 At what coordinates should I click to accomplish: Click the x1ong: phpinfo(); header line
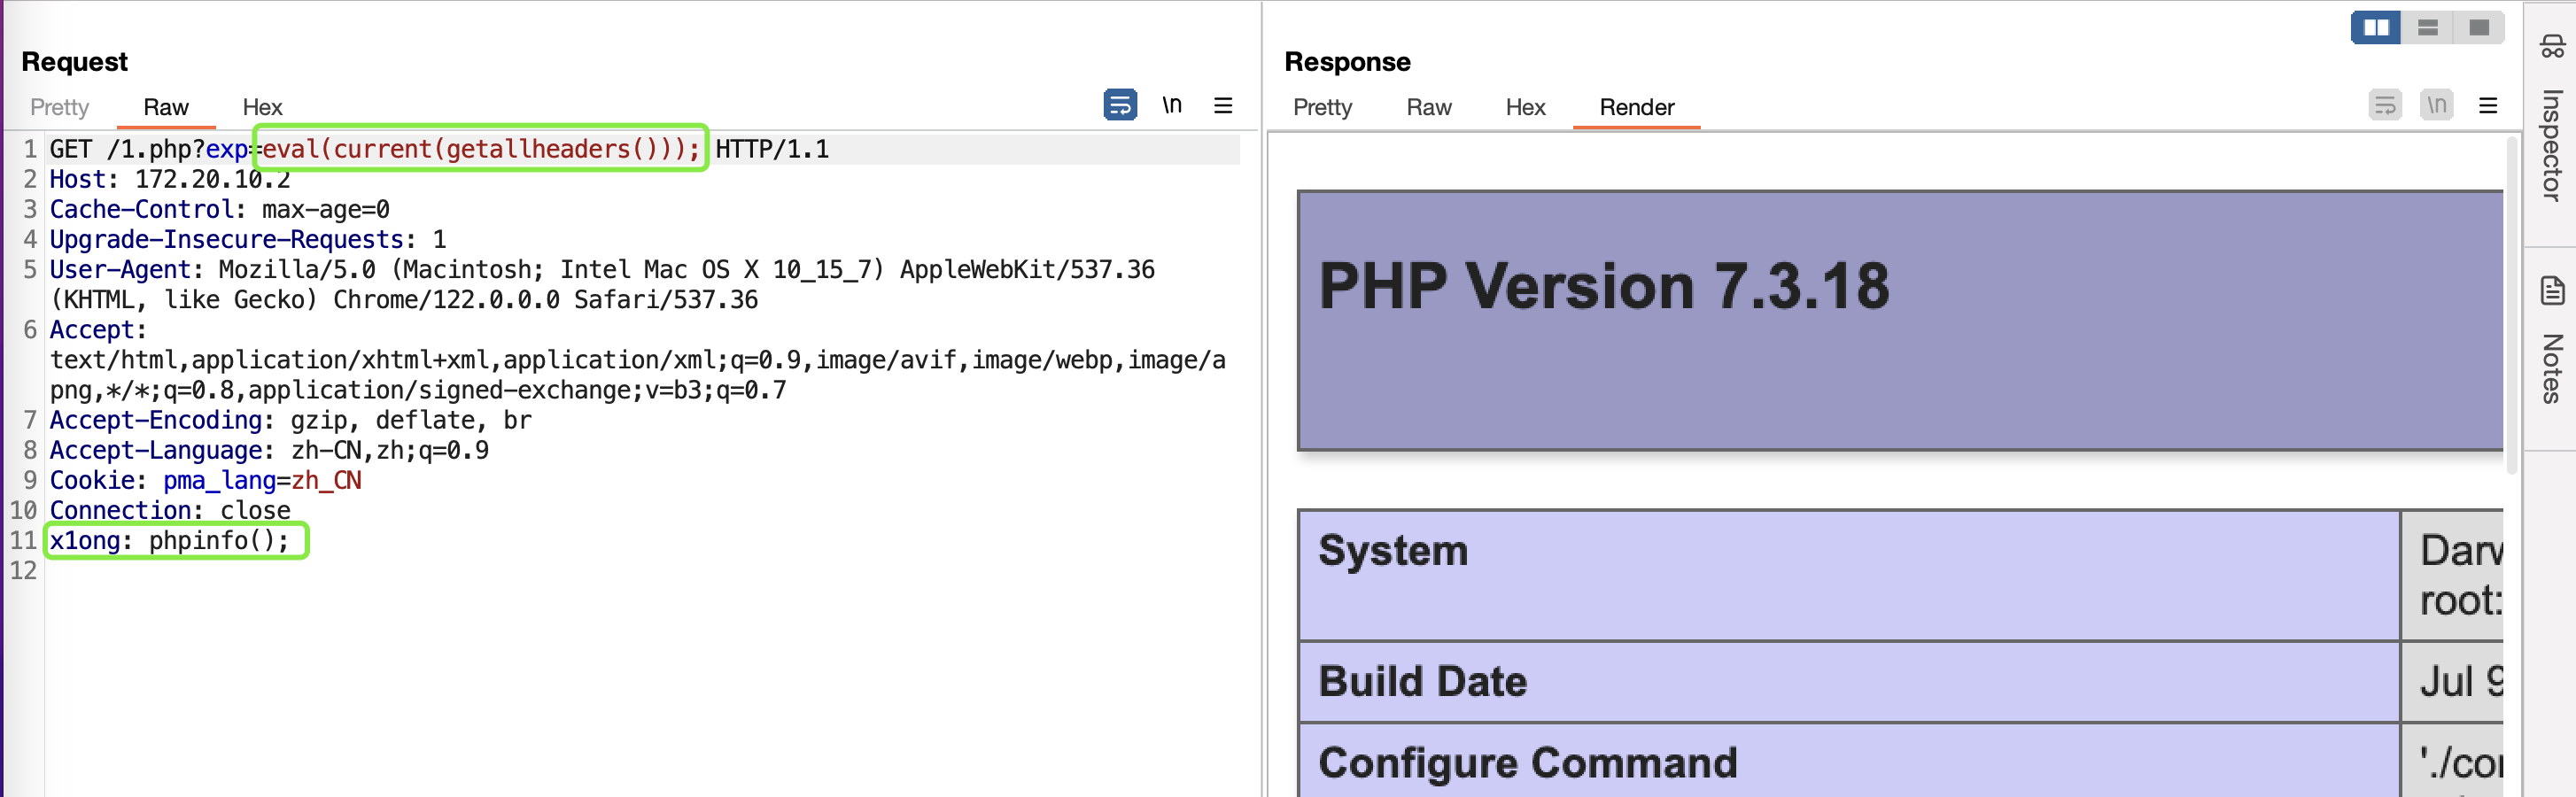pyautogui.click(x=170, y=540)
